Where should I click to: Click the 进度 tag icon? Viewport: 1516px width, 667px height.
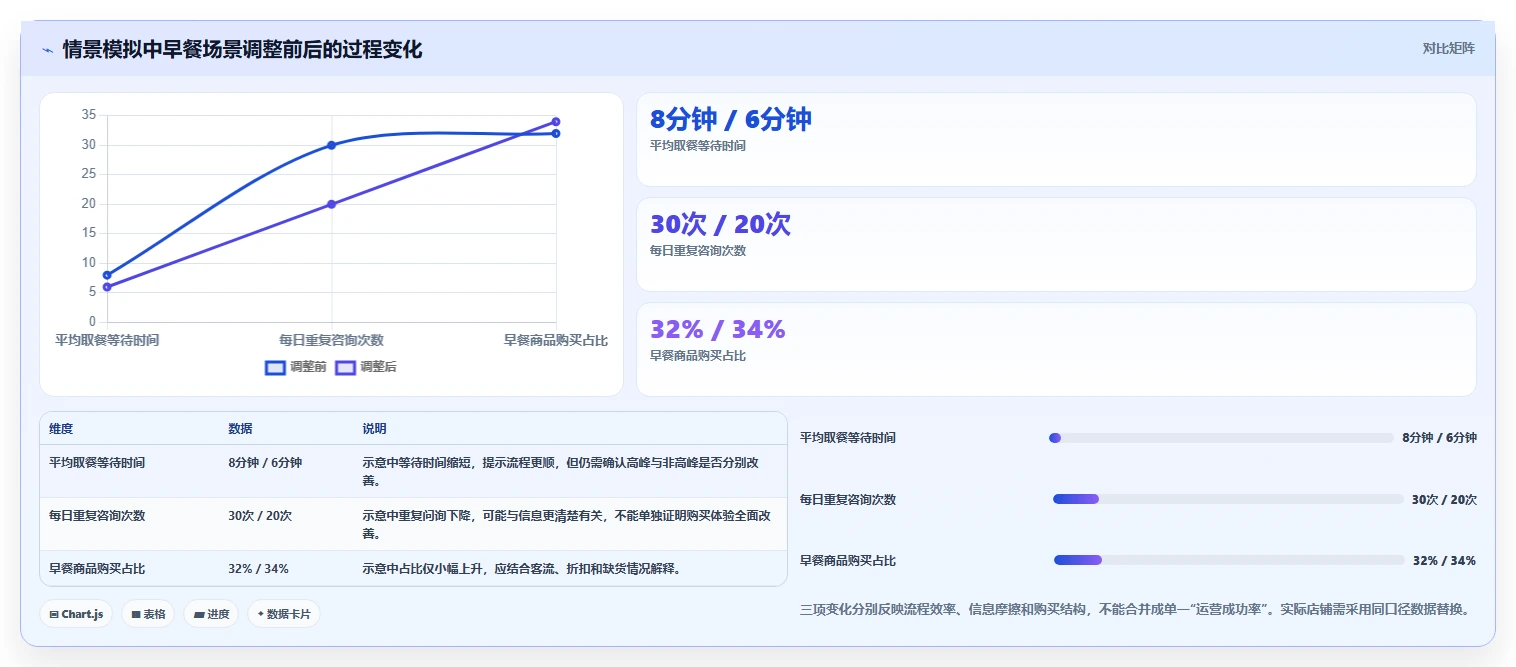pos(198,615)
